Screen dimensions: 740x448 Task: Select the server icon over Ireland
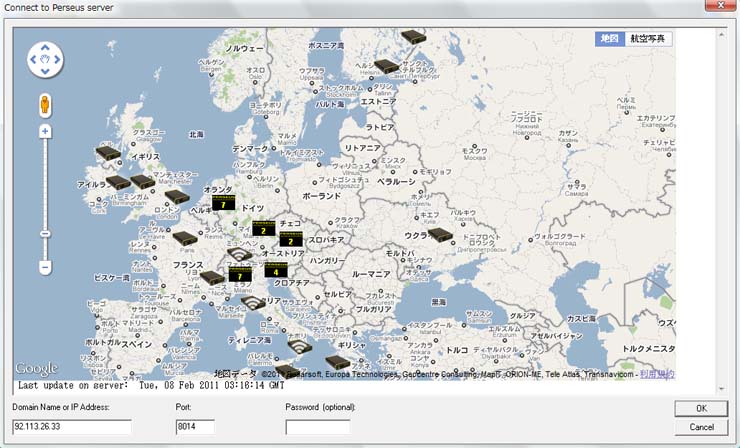click(118, 182)
